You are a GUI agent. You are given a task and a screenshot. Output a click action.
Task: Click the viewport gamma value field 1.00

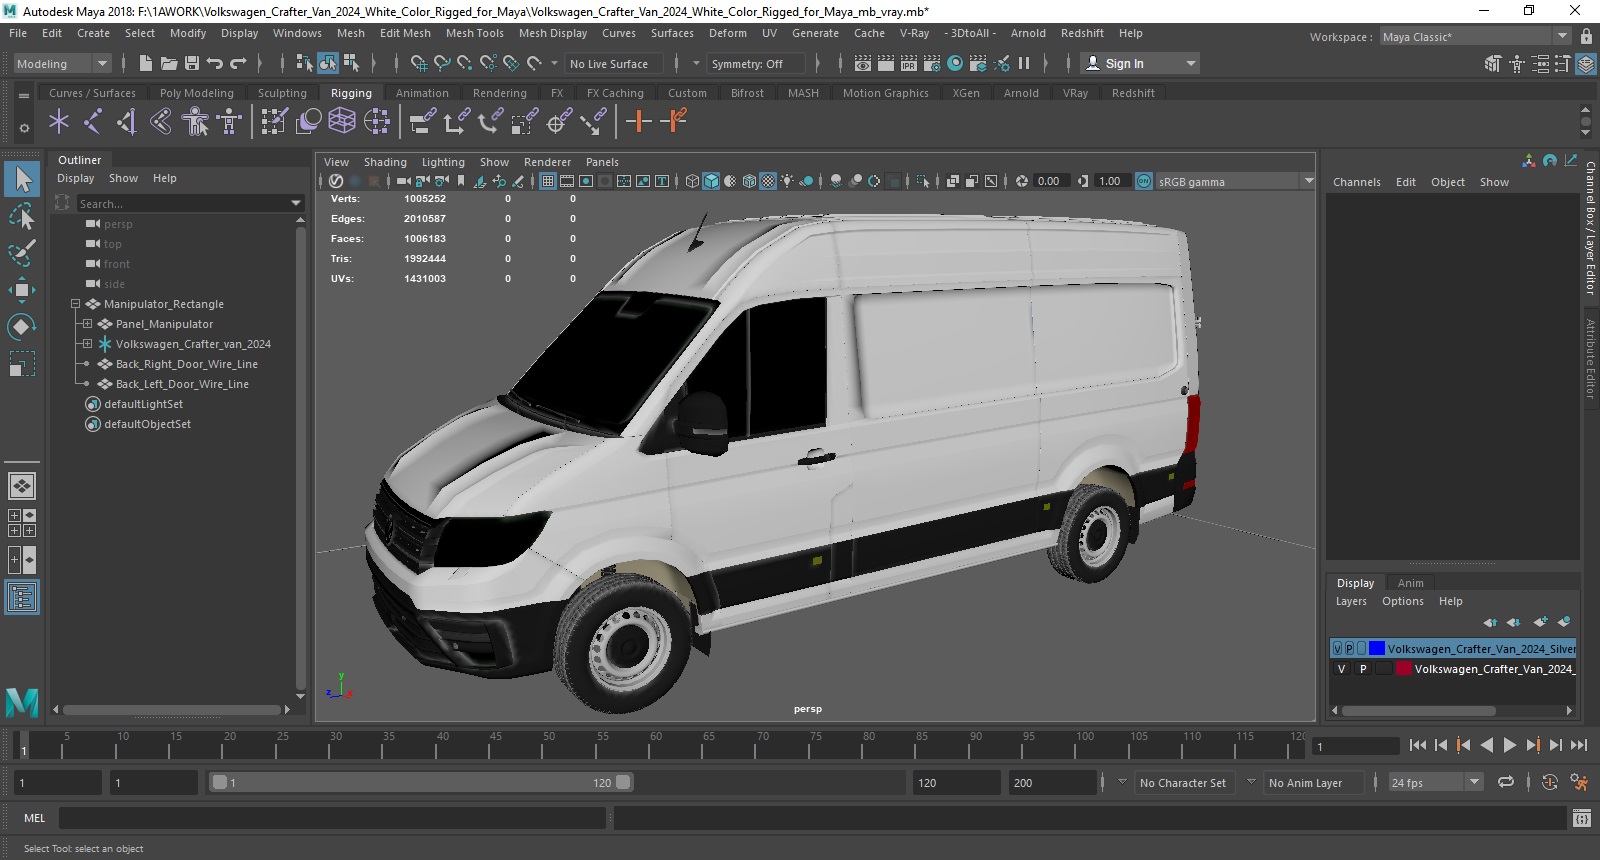pyautogui.click(x=1110, y=181)
